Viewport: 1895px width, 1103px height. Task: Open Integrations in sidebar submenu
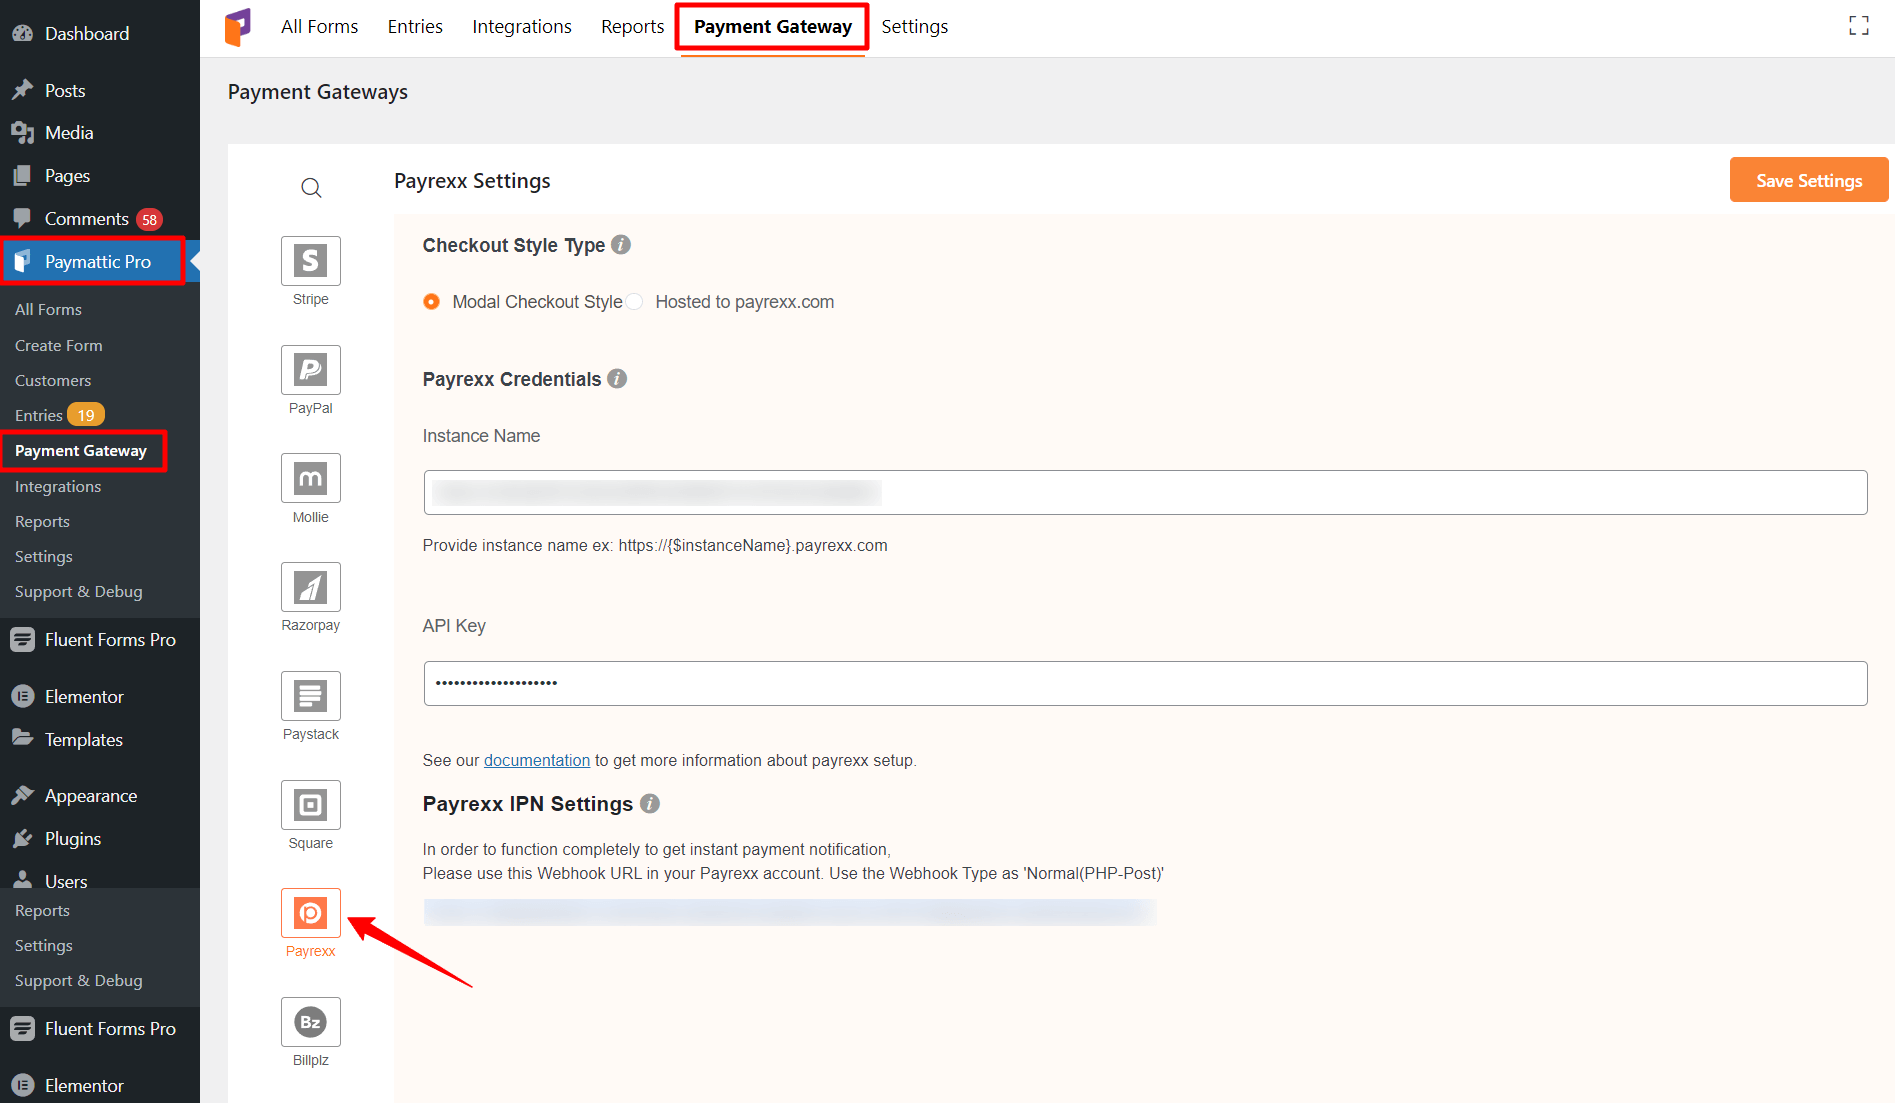pos(58,486)
